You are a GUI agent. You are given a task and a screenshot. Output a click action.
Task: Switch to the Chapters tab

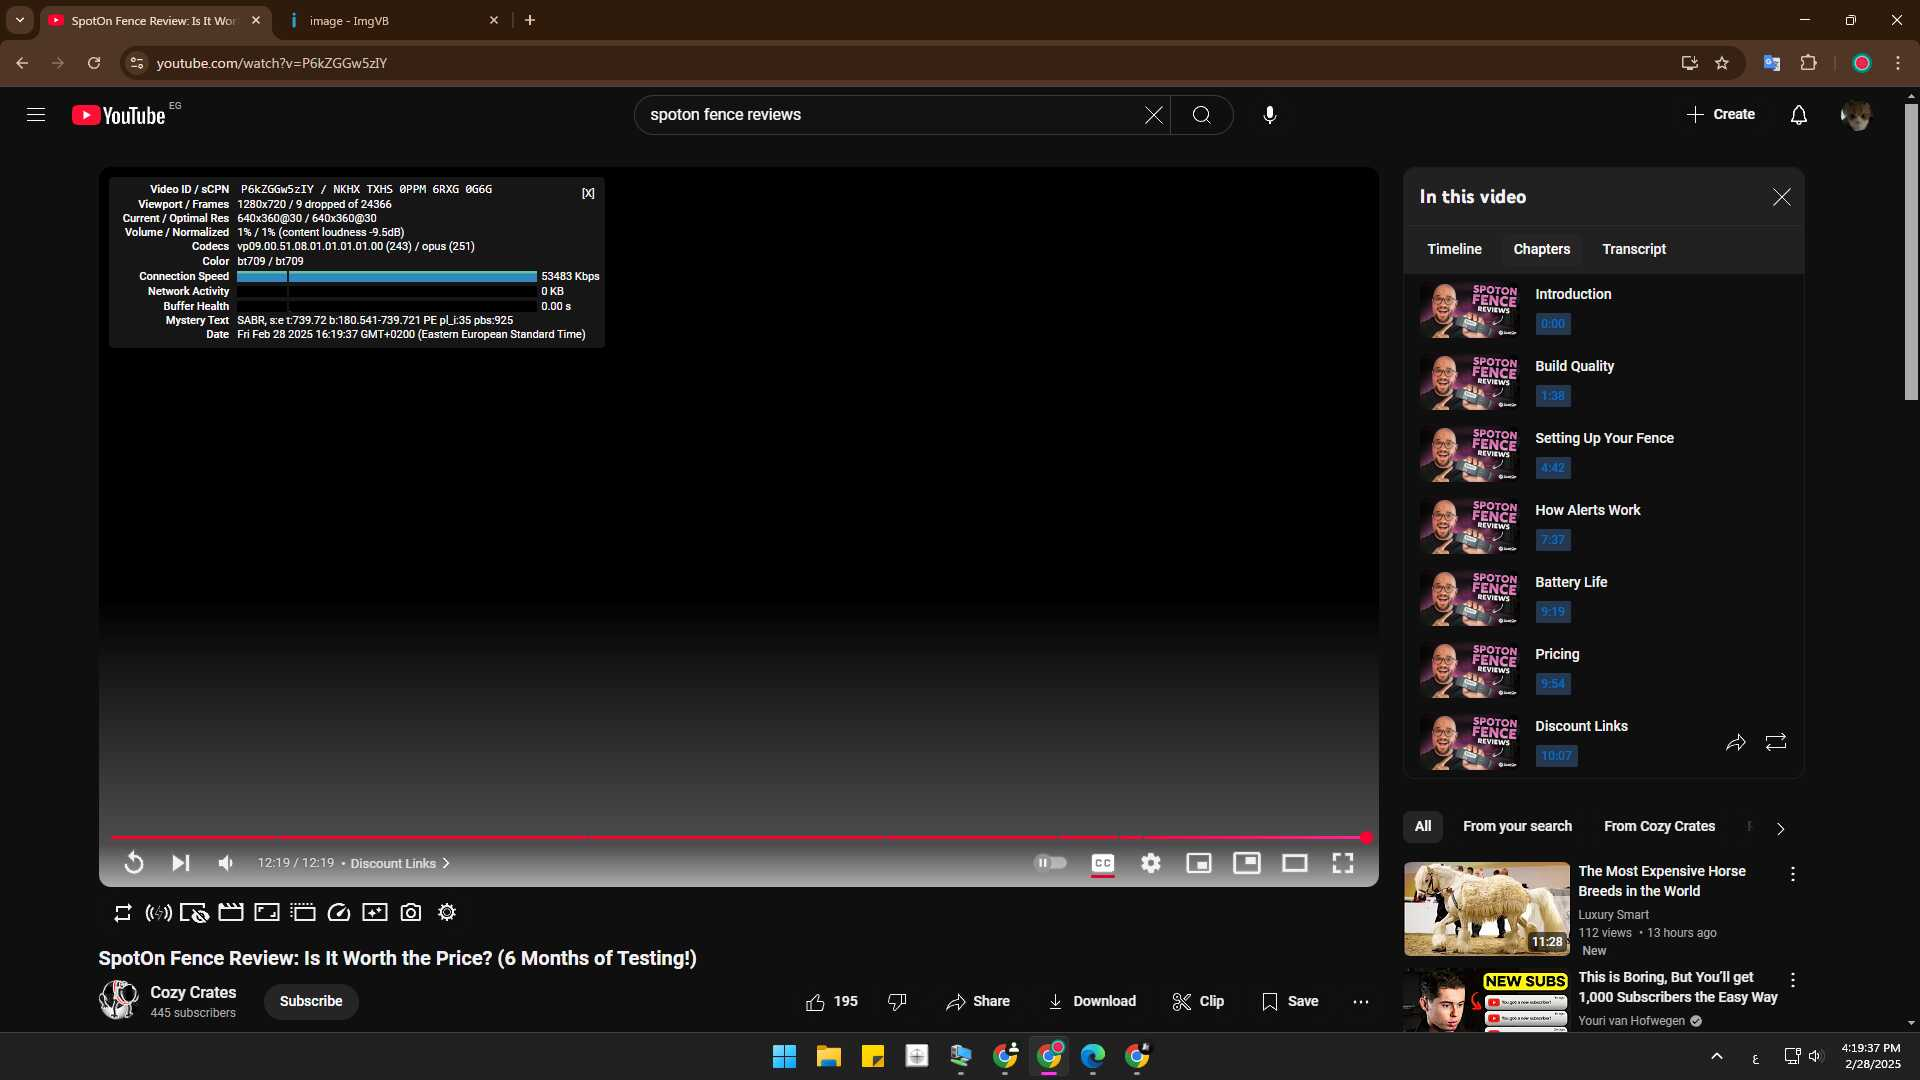click(1542, 249)
